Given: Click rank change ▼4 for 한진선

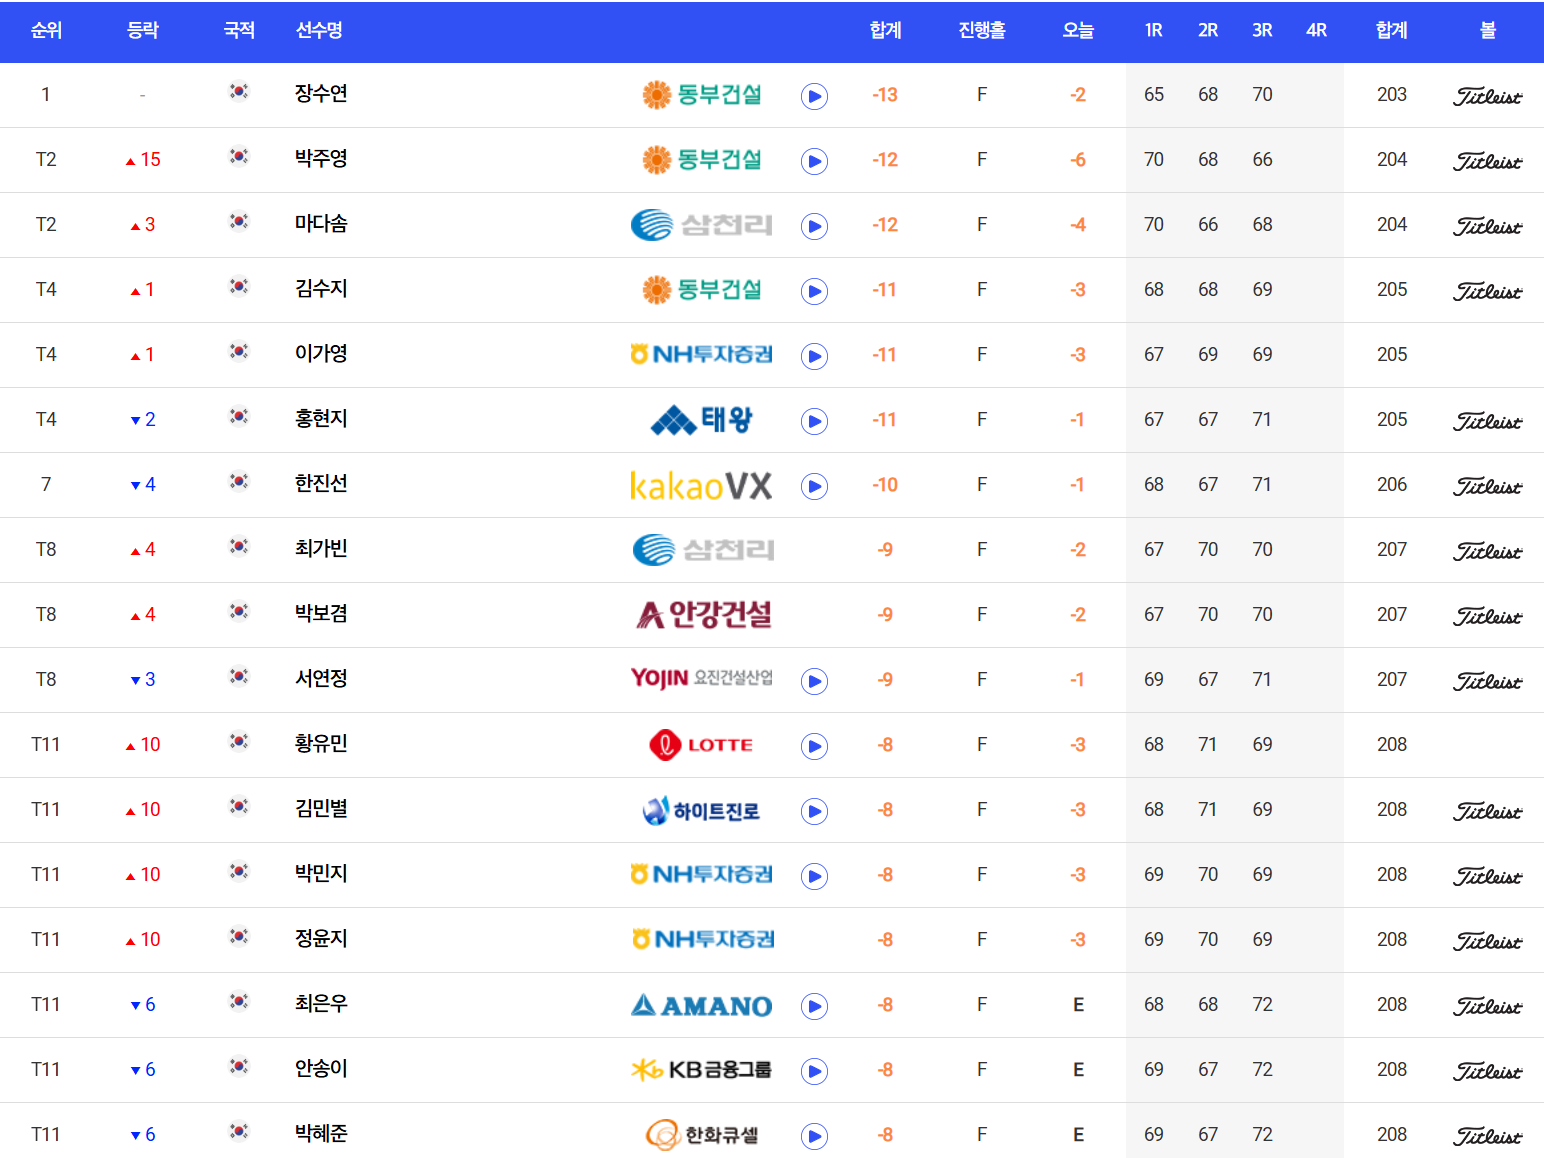Looking at the screenshot, I should coord(143,485).
